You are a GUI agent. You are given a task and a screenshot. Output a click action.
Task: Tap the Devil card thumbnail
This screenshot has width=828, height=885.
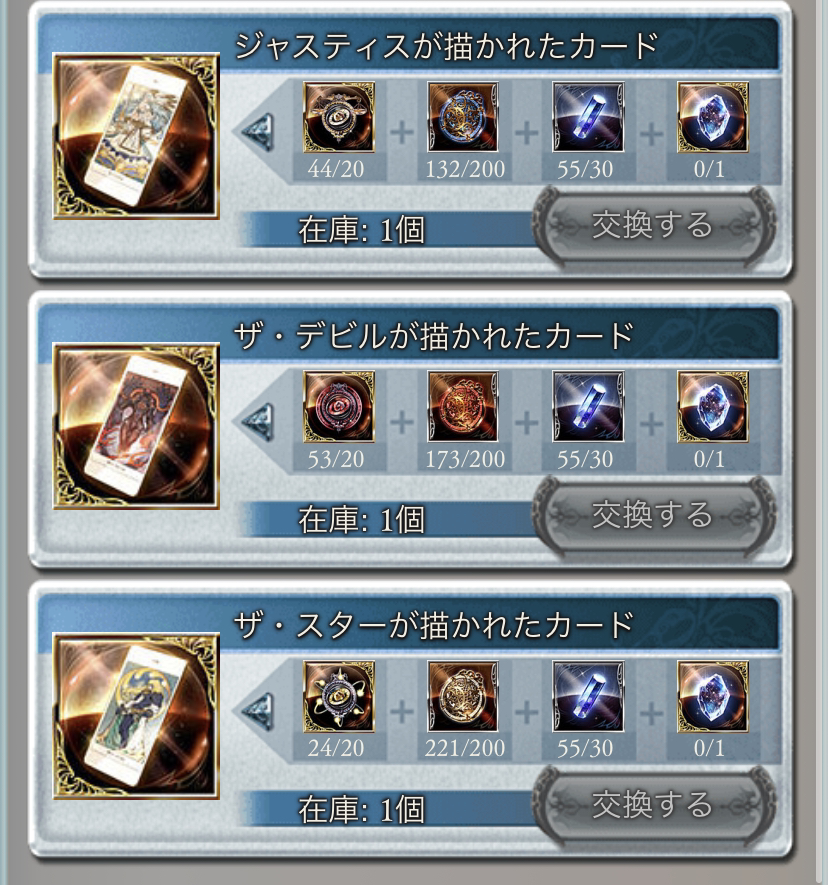click(x=136, y=426)
